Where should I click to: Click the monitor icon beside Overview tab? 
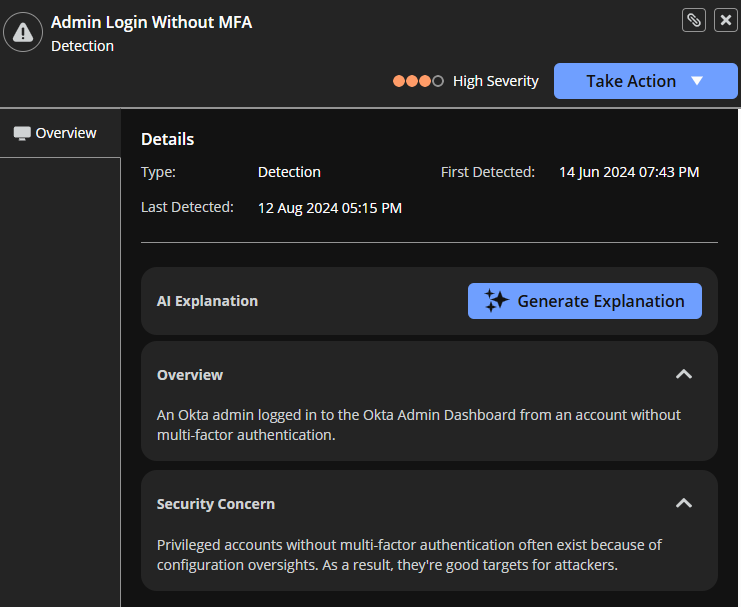[x=22, y=133]
